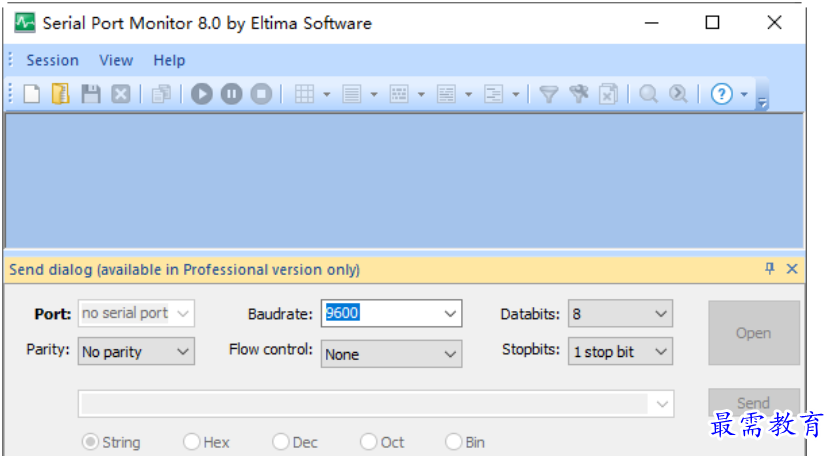This screenshot has height=456, width=832.
Task: Open settings tools icon in toolbar
Action: (578, 94)
